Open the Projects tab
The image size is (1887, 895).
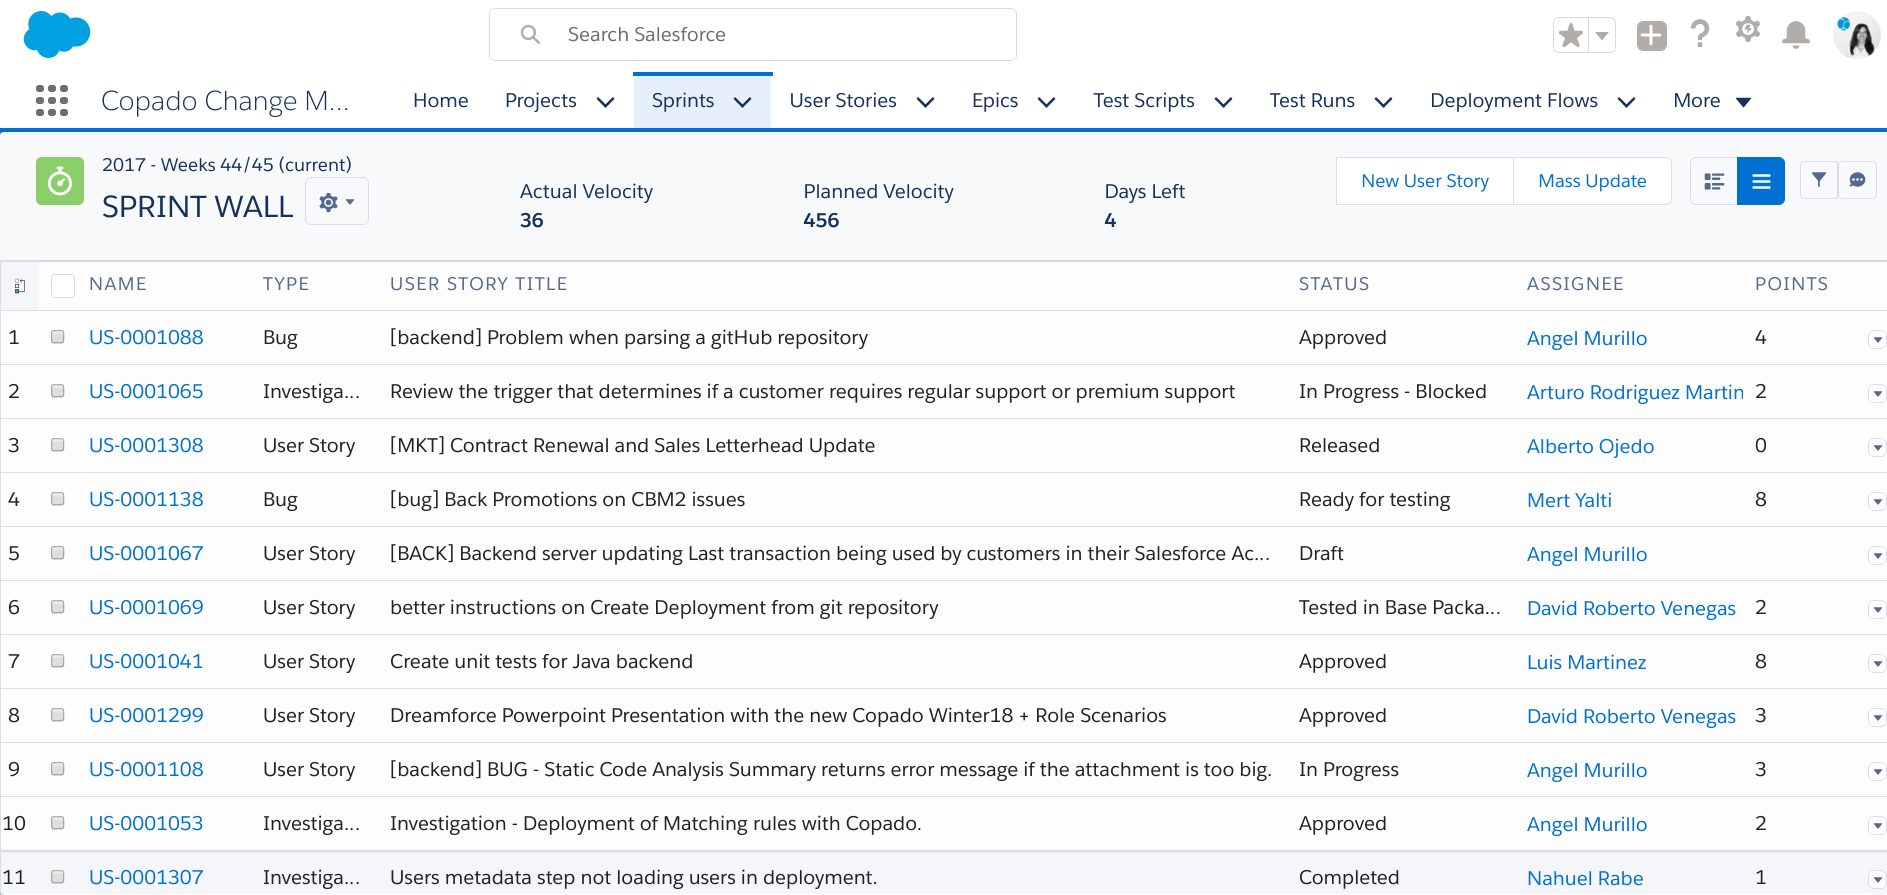(541, 100)
